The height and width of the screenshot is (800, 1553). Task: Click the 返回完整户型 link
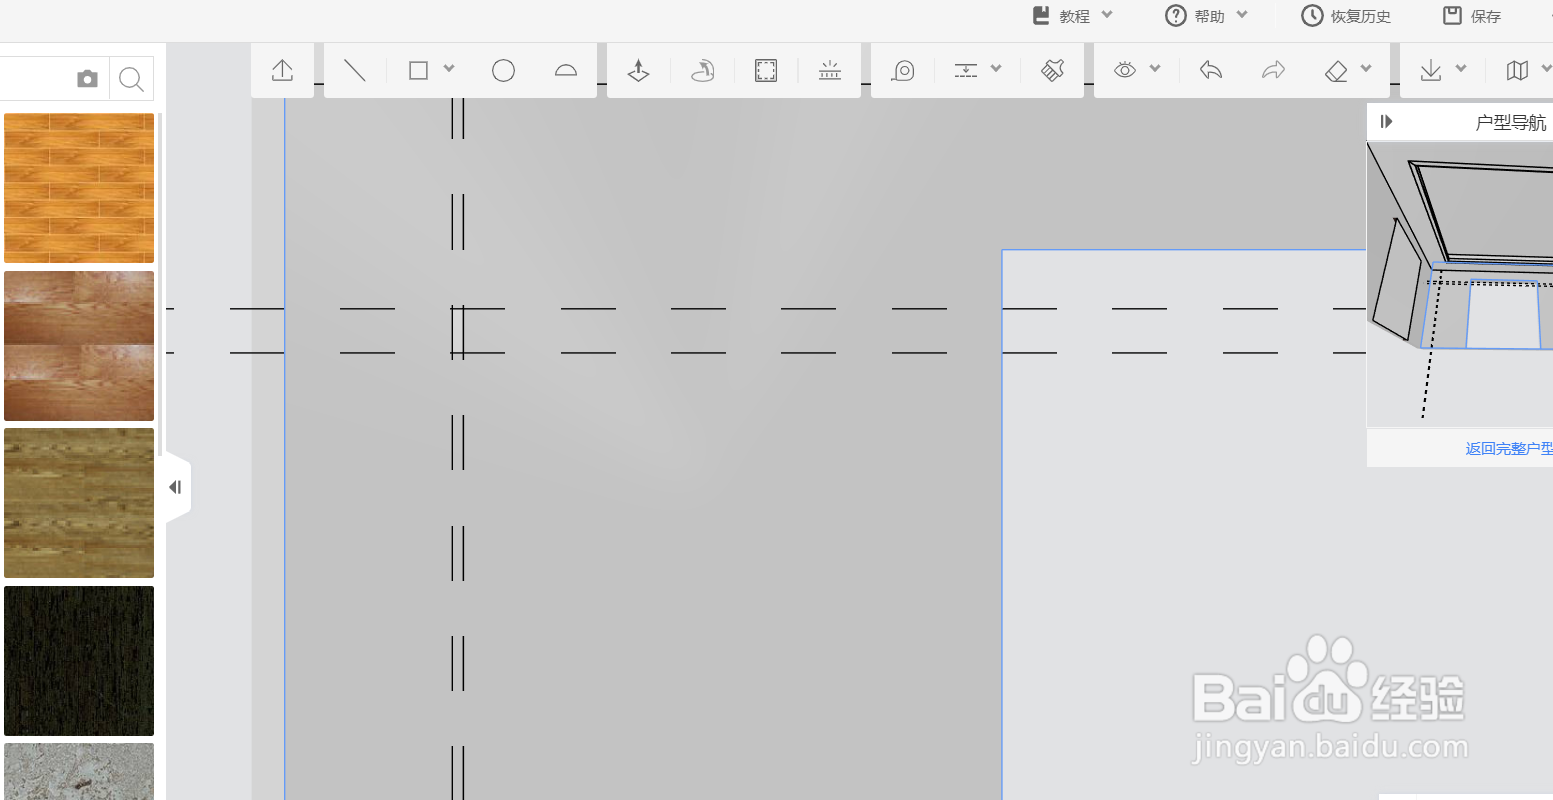pyautogui.click(x=1509, y=449)
